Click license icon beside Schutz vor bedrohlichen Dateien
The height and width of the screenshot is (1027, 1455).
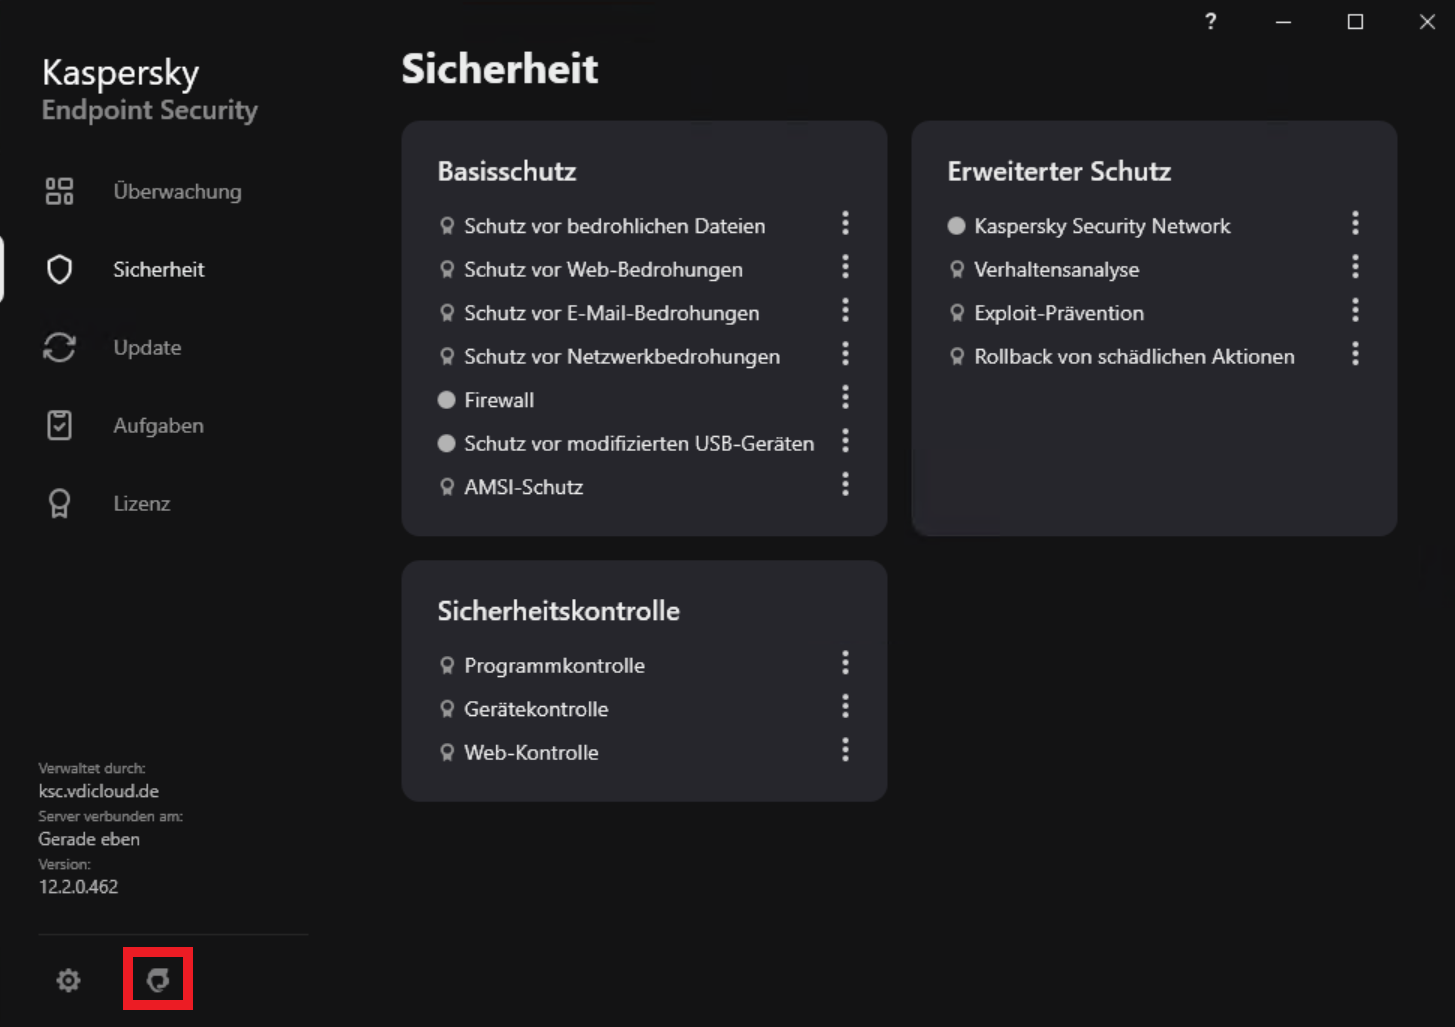[x=447, y=226]
